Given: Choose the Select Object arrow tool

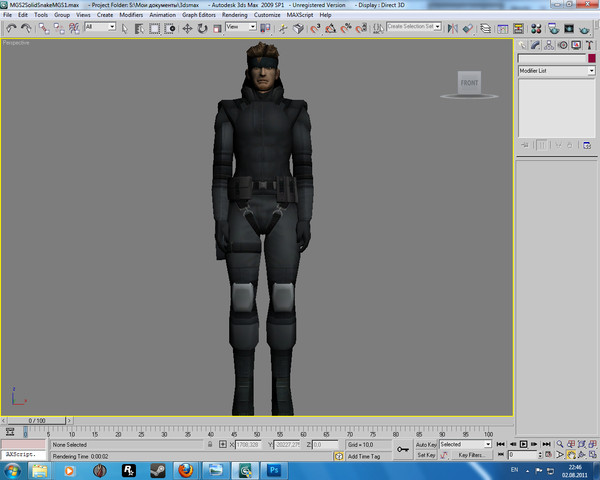Looking at the screenshot, I should tap(124, 29).
